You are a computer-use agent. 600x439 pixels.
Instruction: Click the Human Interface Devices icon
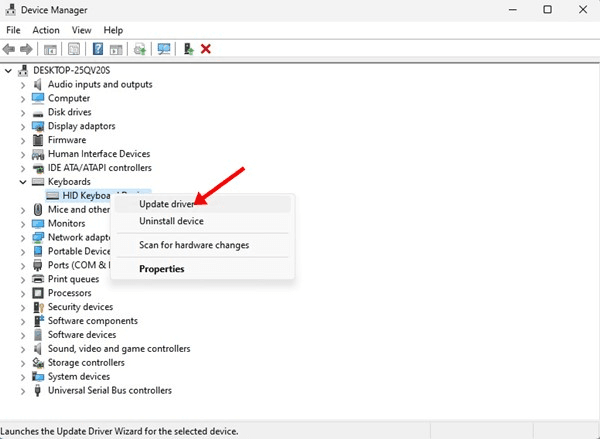coord(38,154)
